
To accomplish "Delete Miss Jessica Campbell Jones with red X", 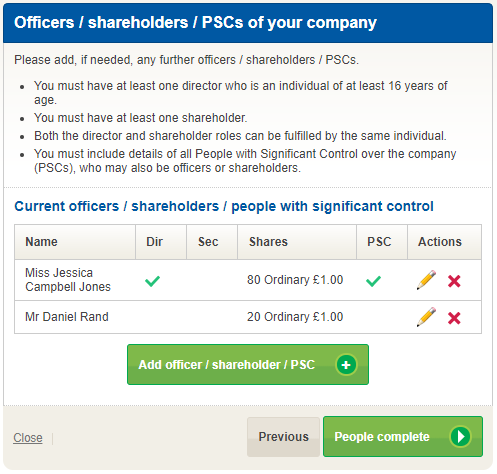I will 454,281.
